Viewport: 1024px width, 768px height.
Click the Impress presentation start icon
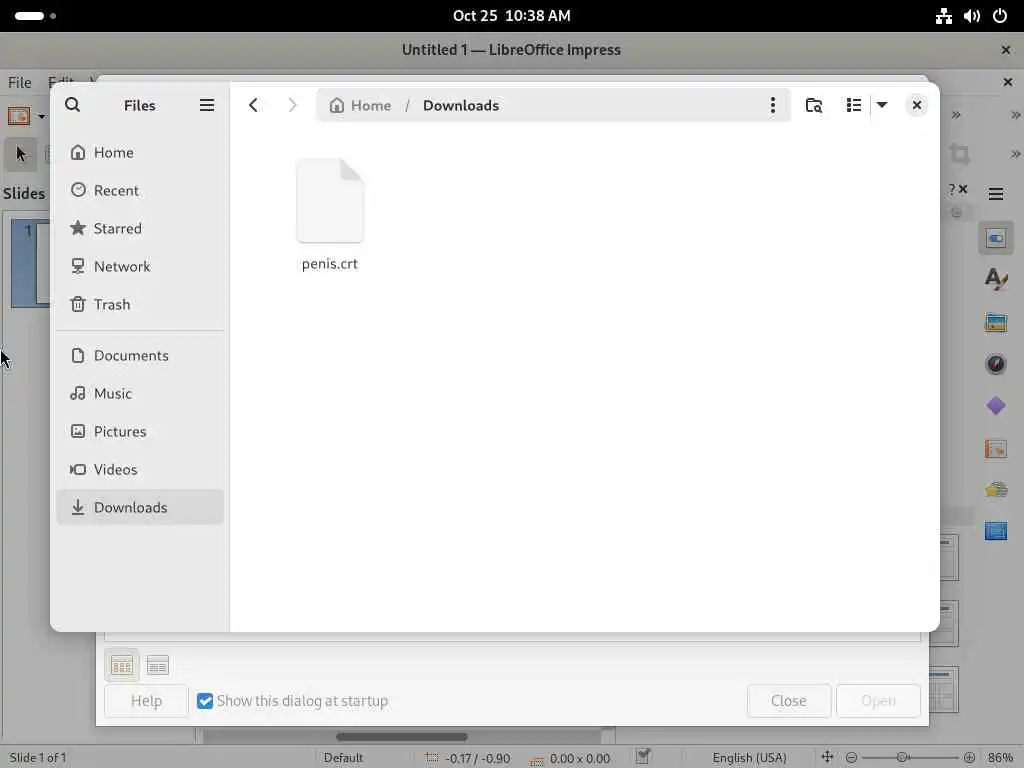(19, 116)
